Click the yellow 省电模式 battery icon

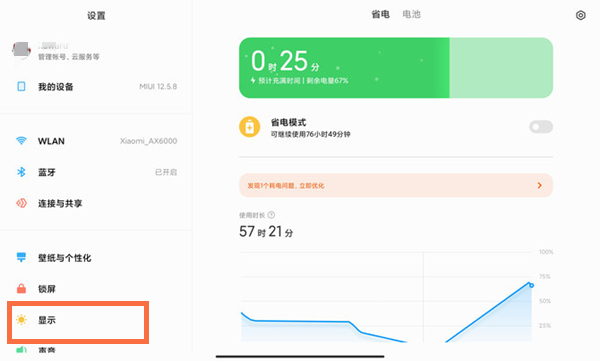point(249,127)
